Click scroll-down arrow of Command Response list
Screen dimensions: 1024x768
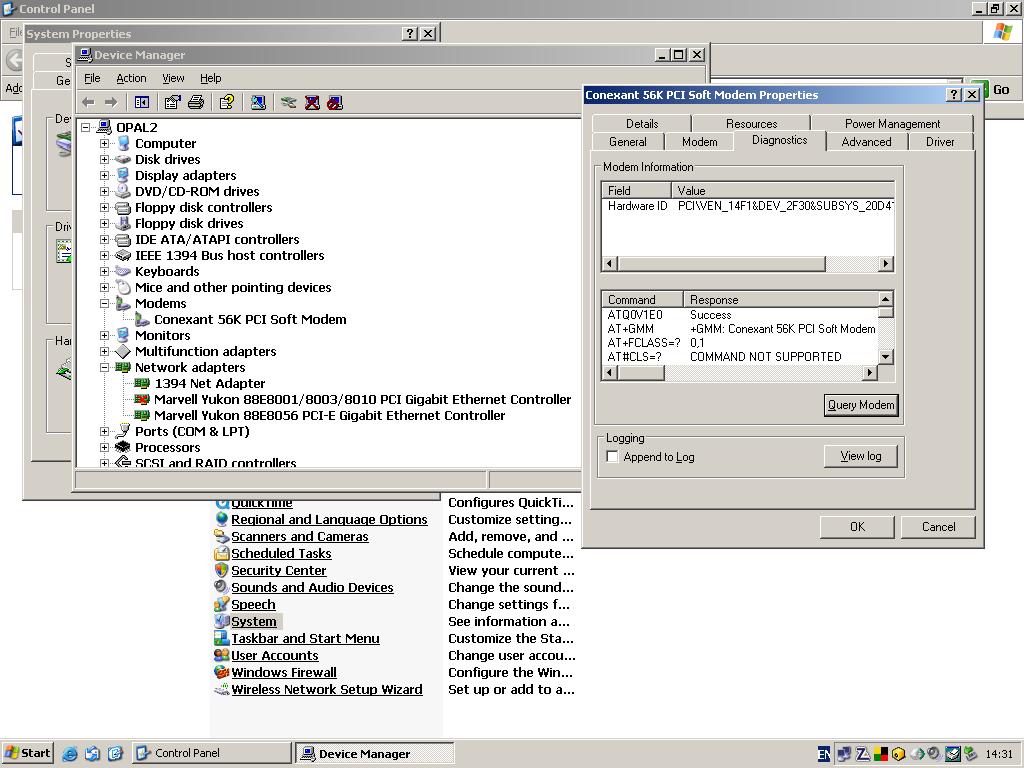tap(886, 357)
